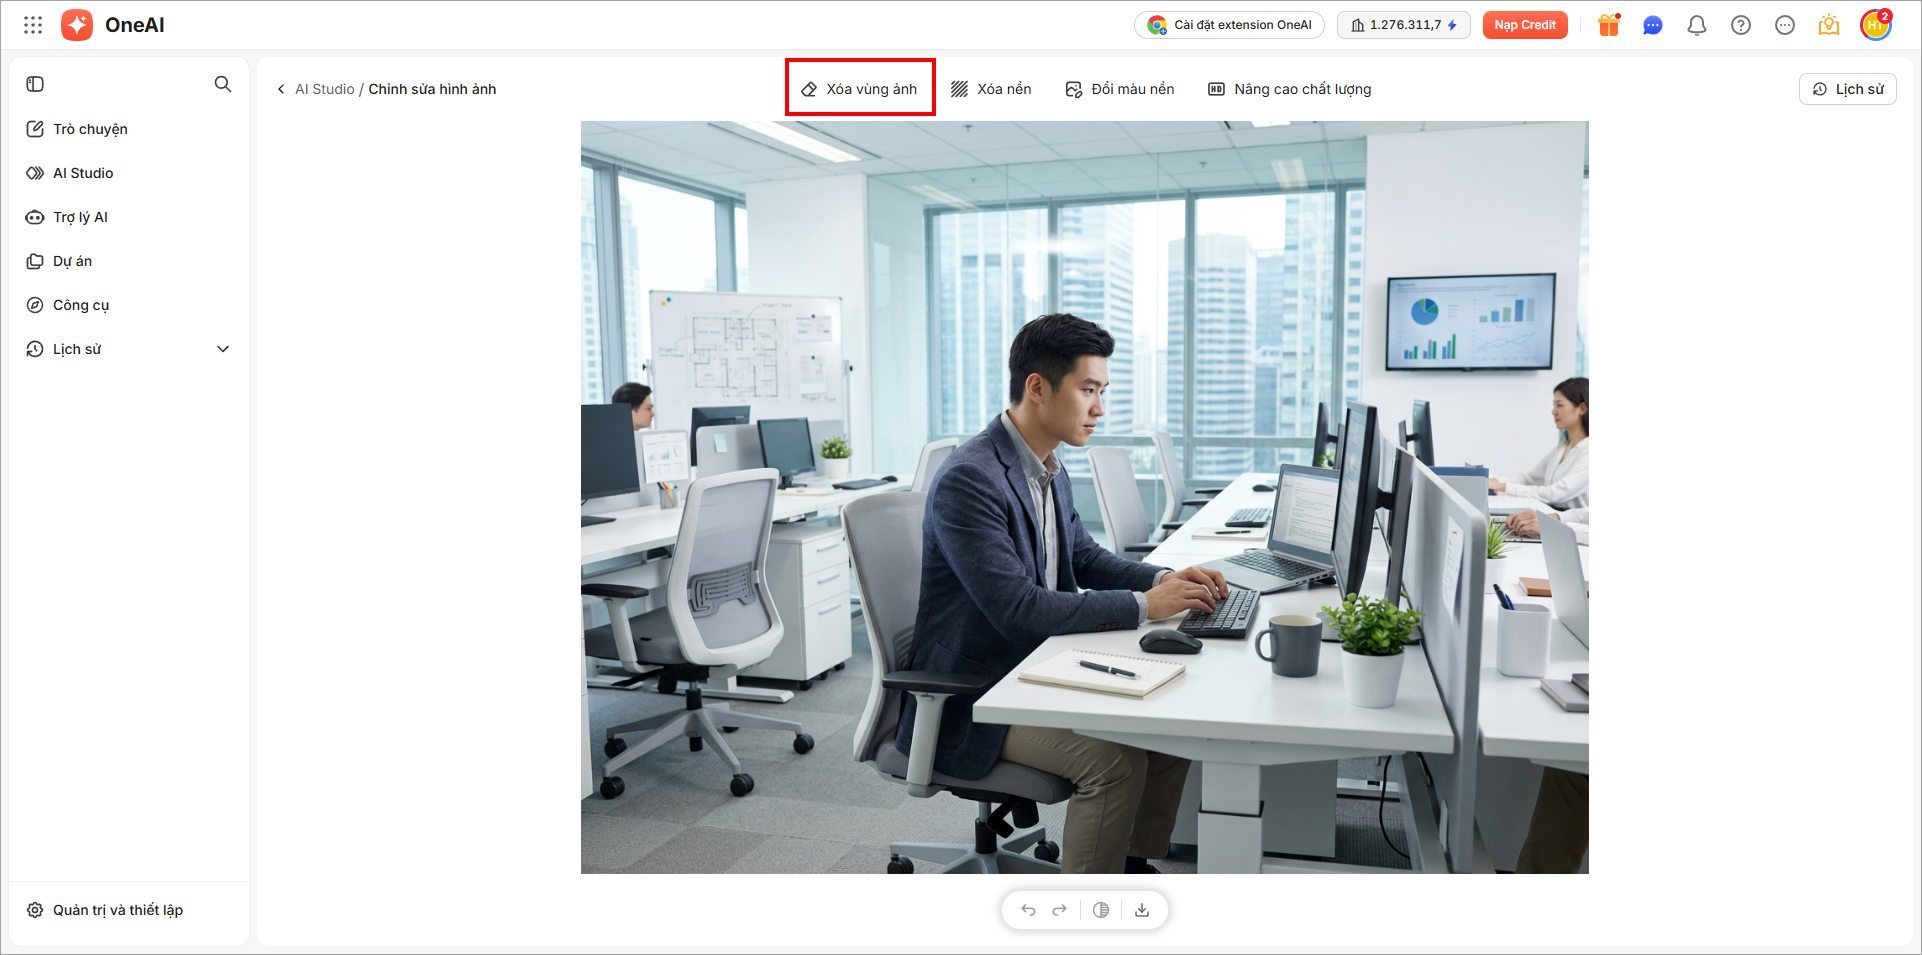Viewport: 1922px width, 955px height.
Task: Click the orange badge icon in header
Action: 1829,25
